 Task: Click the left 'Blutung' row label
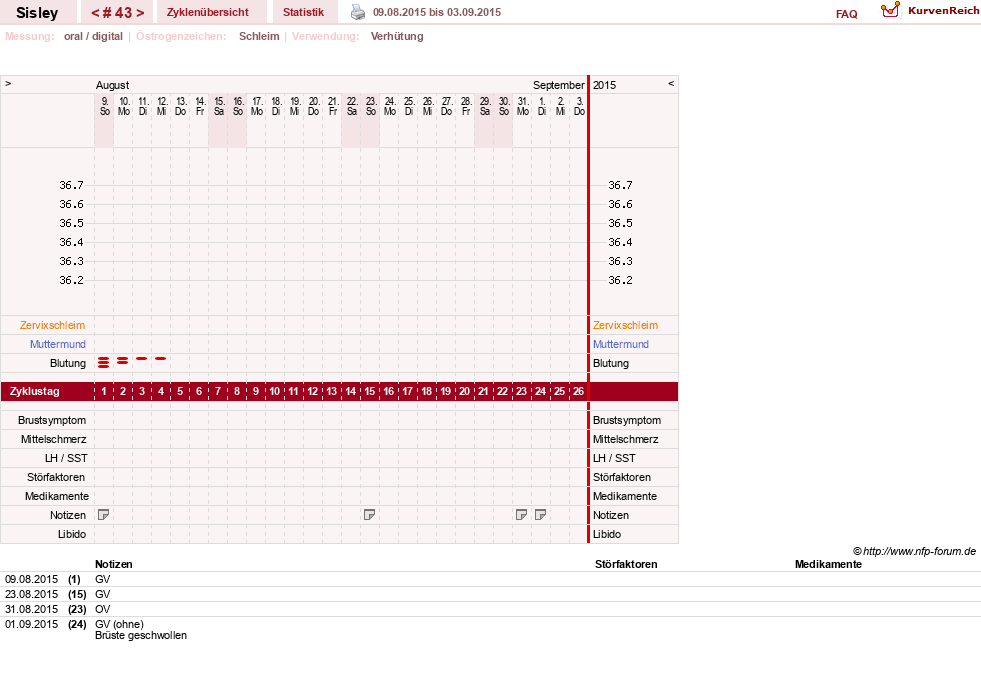point(68,364)
